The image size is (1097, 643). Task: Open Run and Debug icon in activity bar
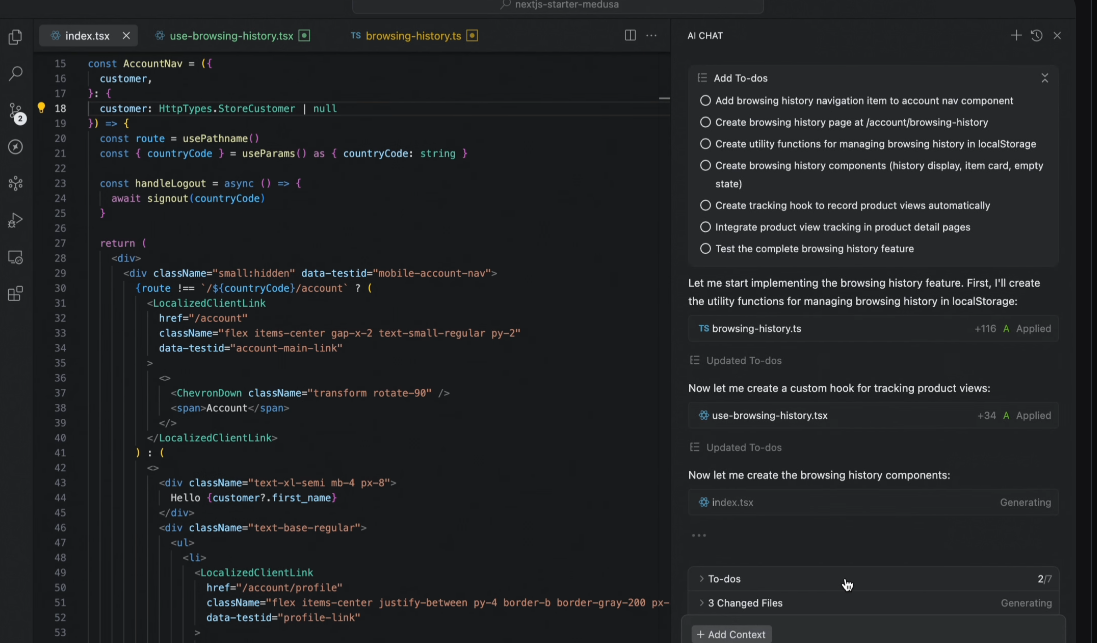point(15,220)
